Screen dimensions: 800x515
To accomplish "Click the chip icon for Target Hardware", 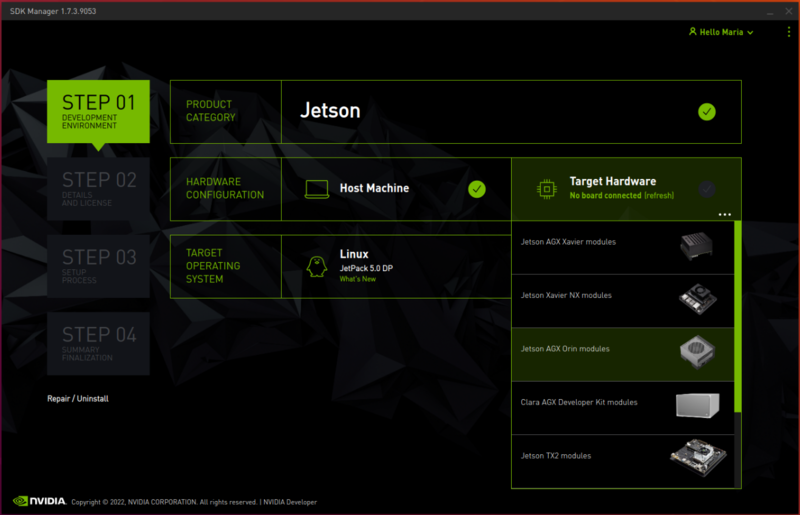I will pyautogui.click(x=546, y=189).
